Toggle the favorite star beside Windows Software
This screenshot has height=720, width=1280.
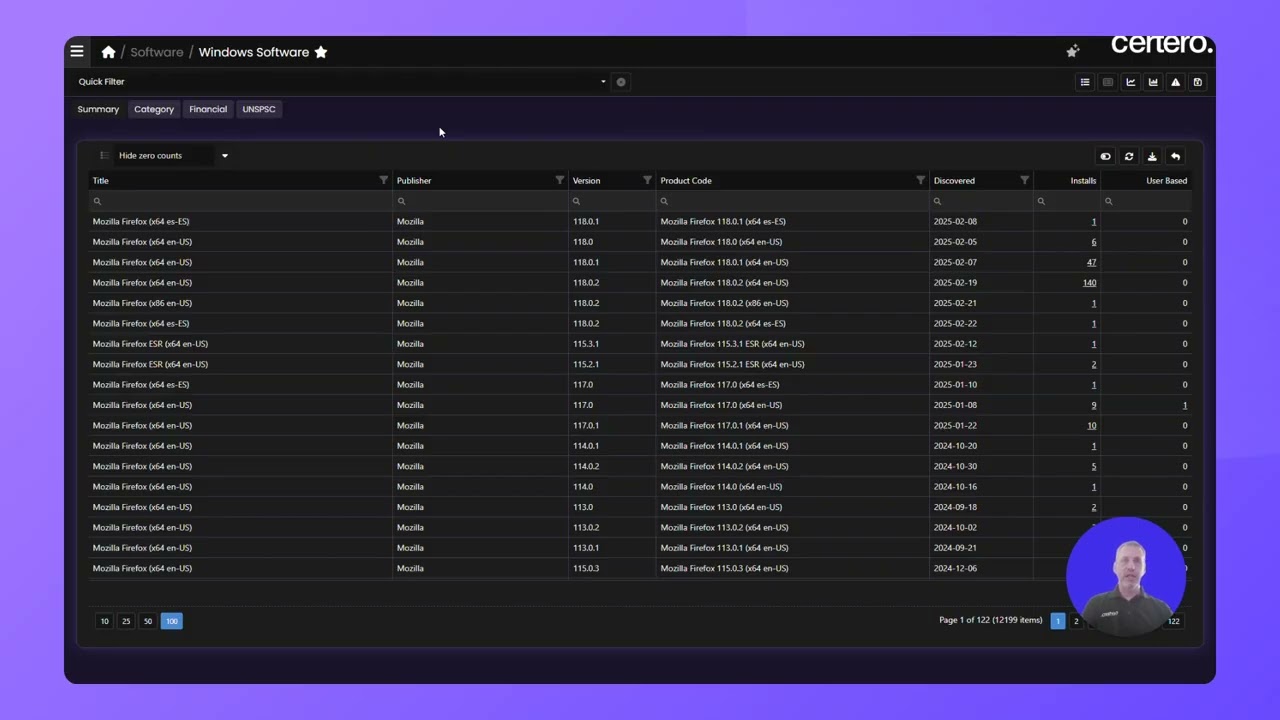(321, 52)
